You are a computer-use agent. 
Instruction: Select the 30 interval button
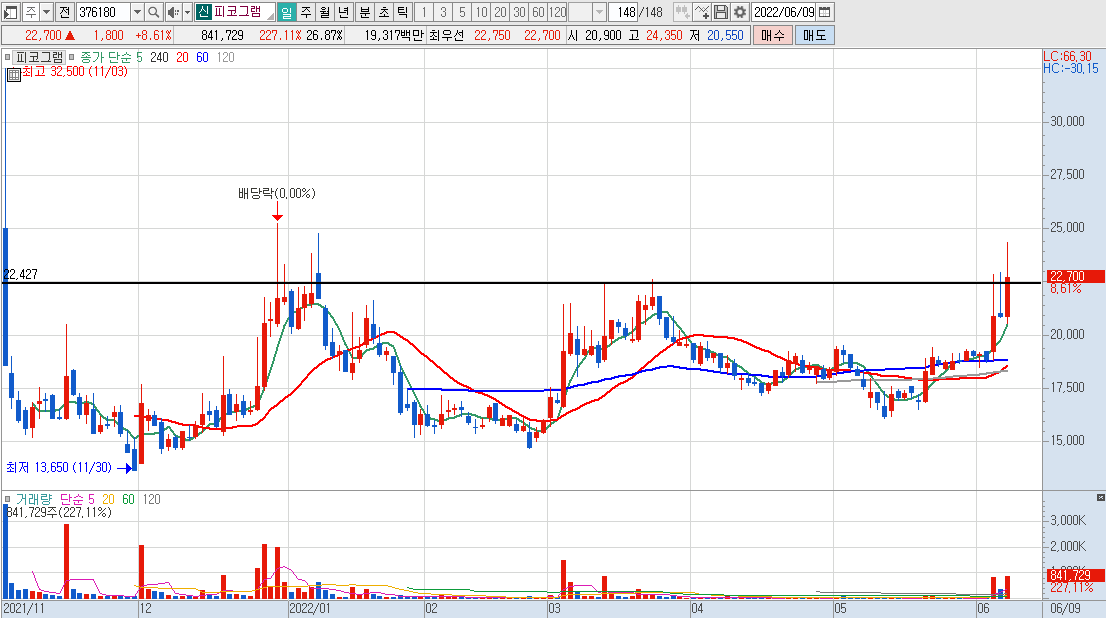tap(519, 12)
